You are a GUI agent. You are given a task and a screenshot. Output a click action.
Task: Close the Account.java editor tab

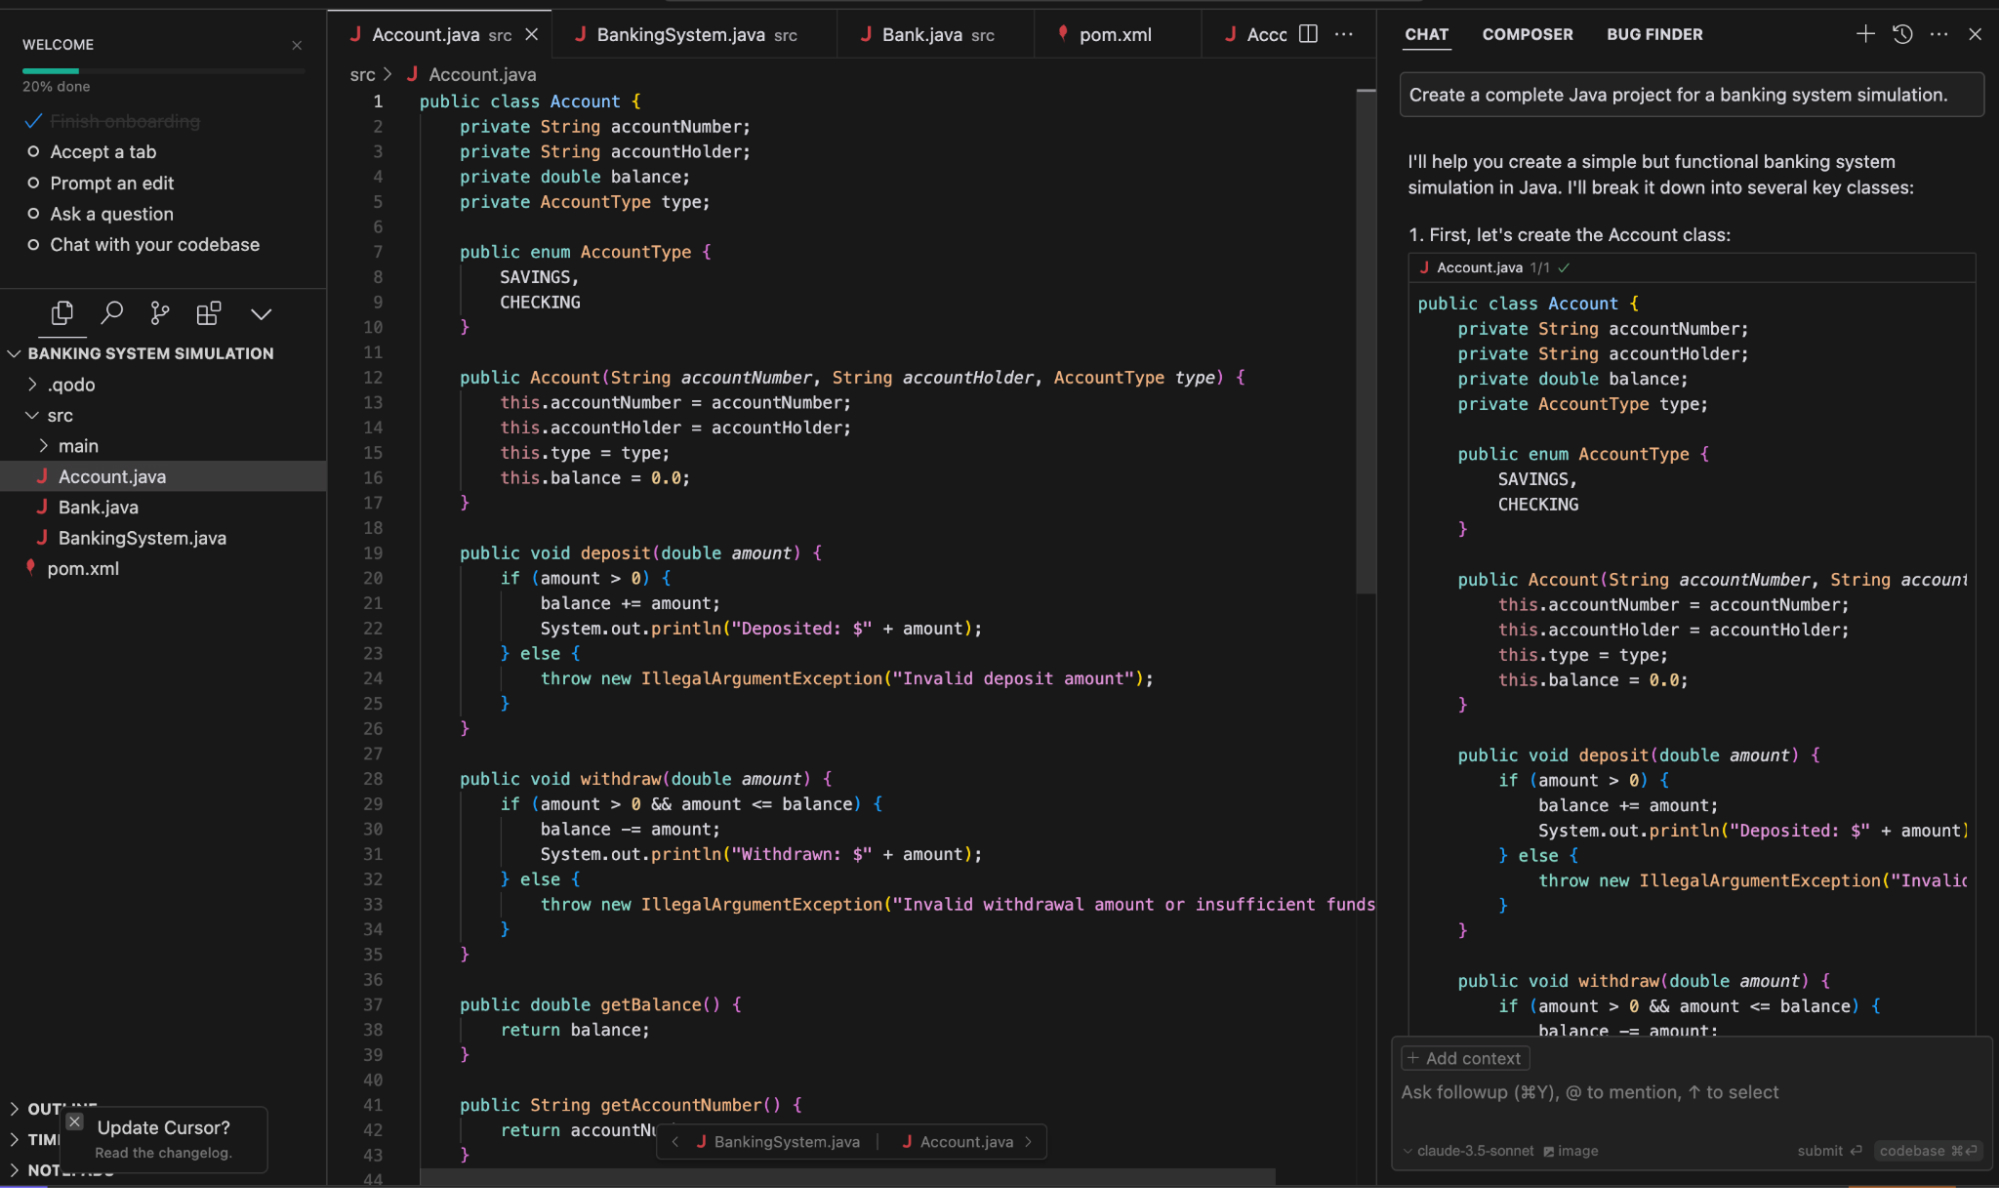[x=532, y=34]
